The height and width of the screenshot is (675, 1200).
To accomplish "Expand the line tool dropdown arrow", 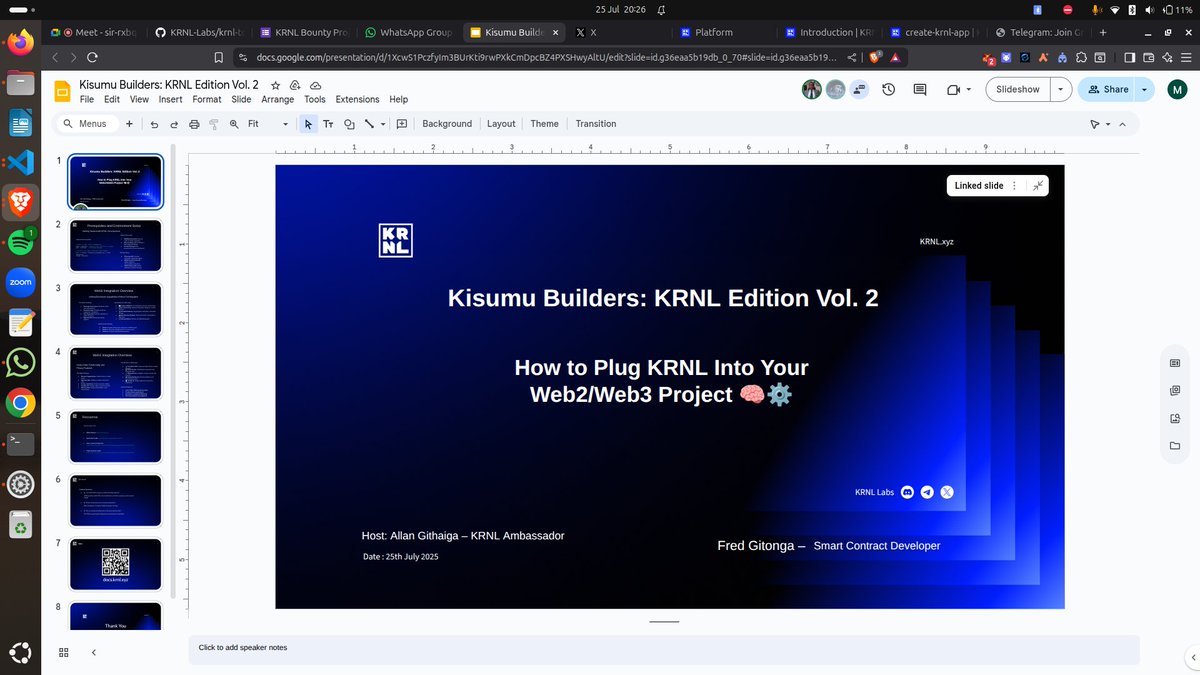I will (x=383, y=124).
